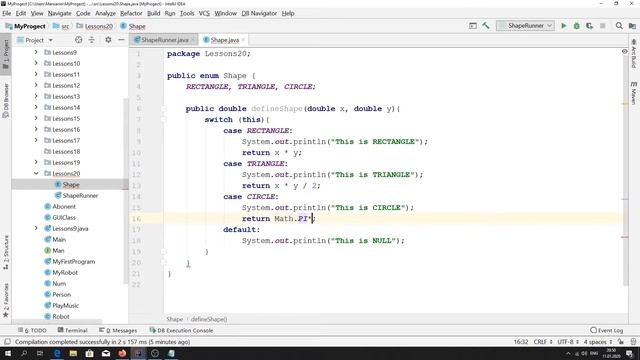
Task: Expand the Lessons15 folder
Action: 36,118
